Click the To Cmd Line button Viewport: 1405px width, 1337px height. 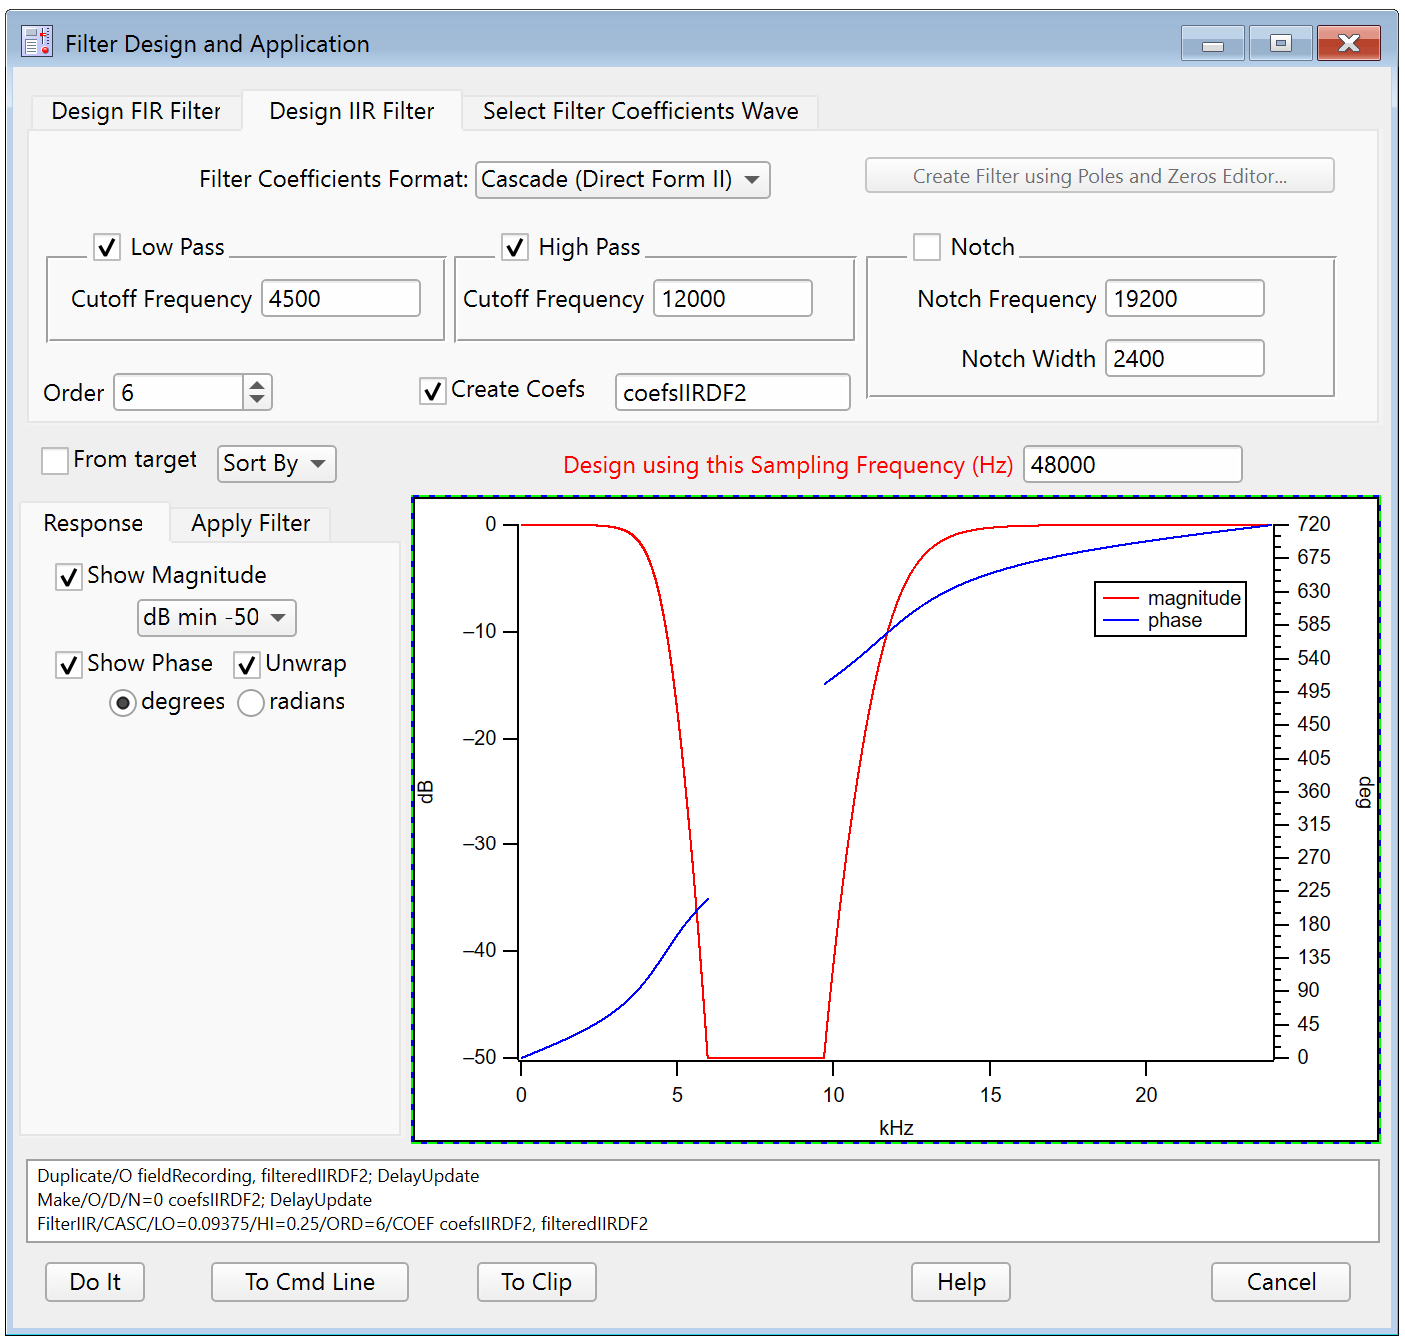point(310,1282)
